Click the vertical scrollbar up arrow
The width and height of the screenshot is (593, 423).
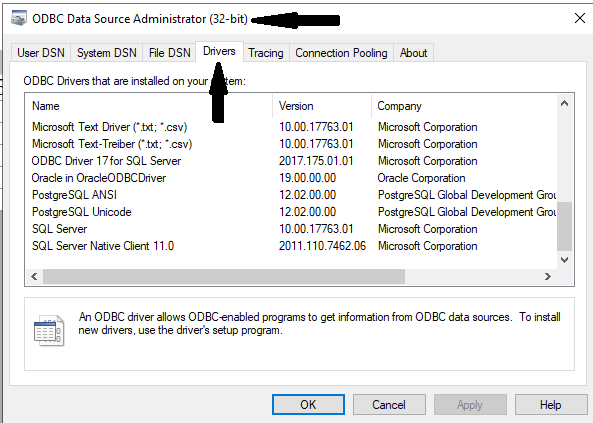click(564, 103)
